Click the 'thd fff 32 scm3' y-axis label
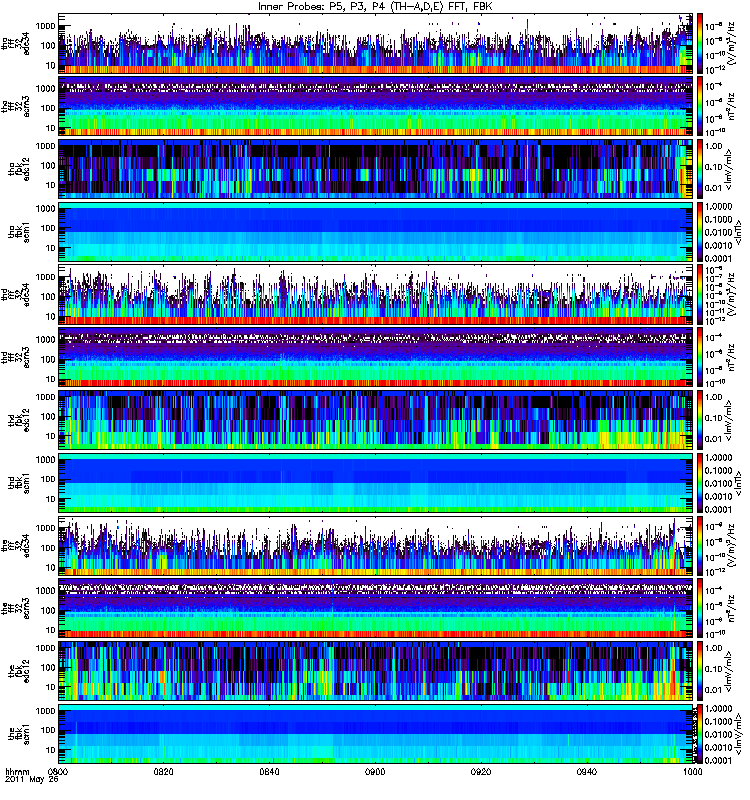Viewport: 750px width, 800px height. pos(16,358)
